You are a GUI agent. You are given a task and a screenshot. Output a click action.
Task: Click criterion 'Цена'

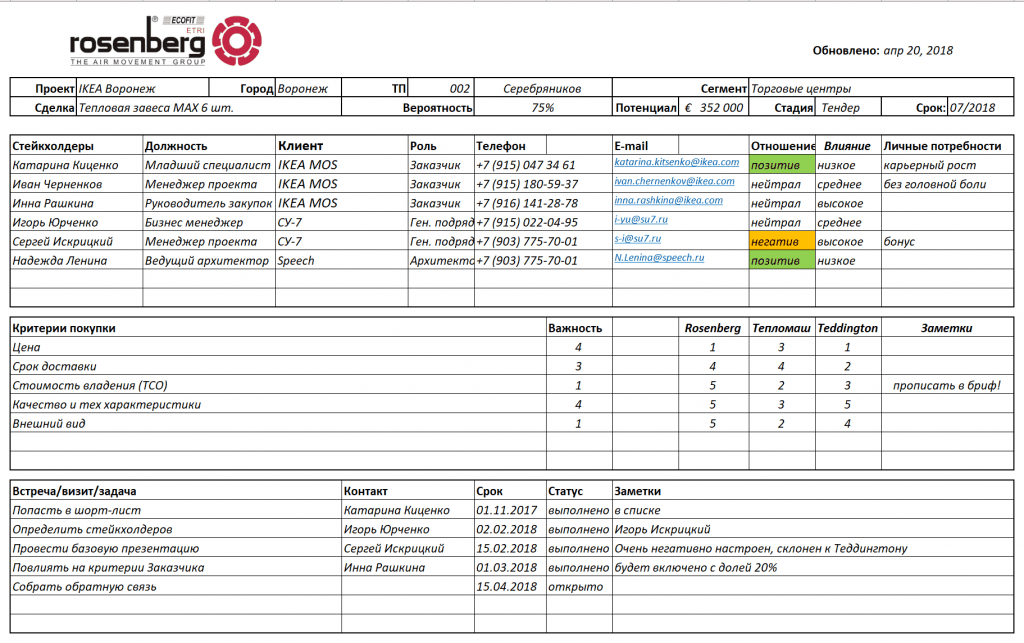pos(26,347)
